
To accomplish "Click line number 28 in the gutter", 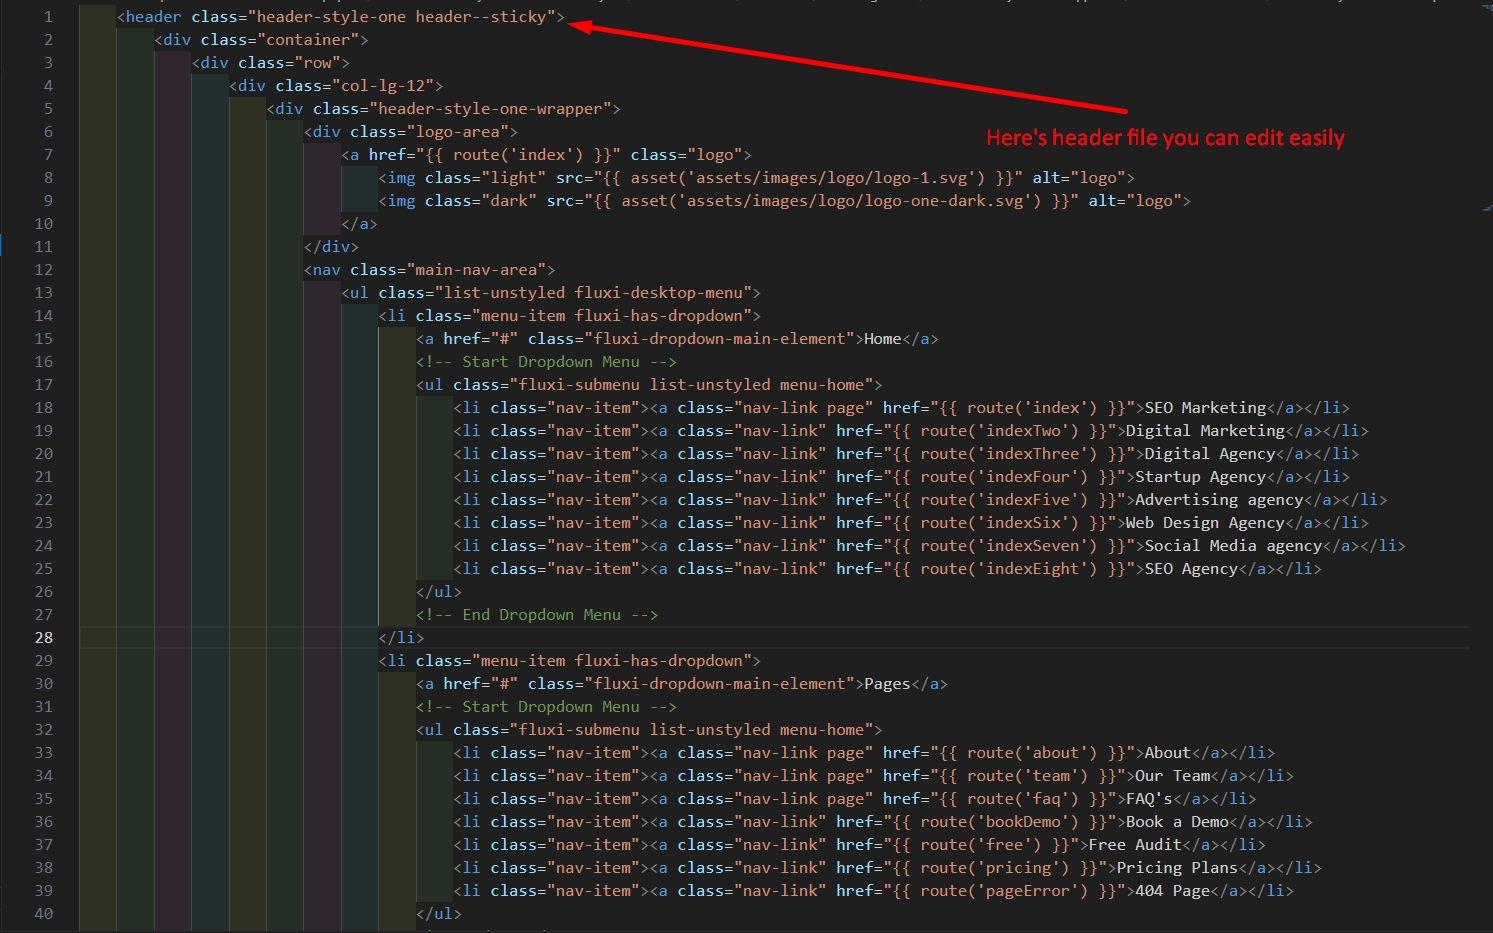I will [44, 638].
